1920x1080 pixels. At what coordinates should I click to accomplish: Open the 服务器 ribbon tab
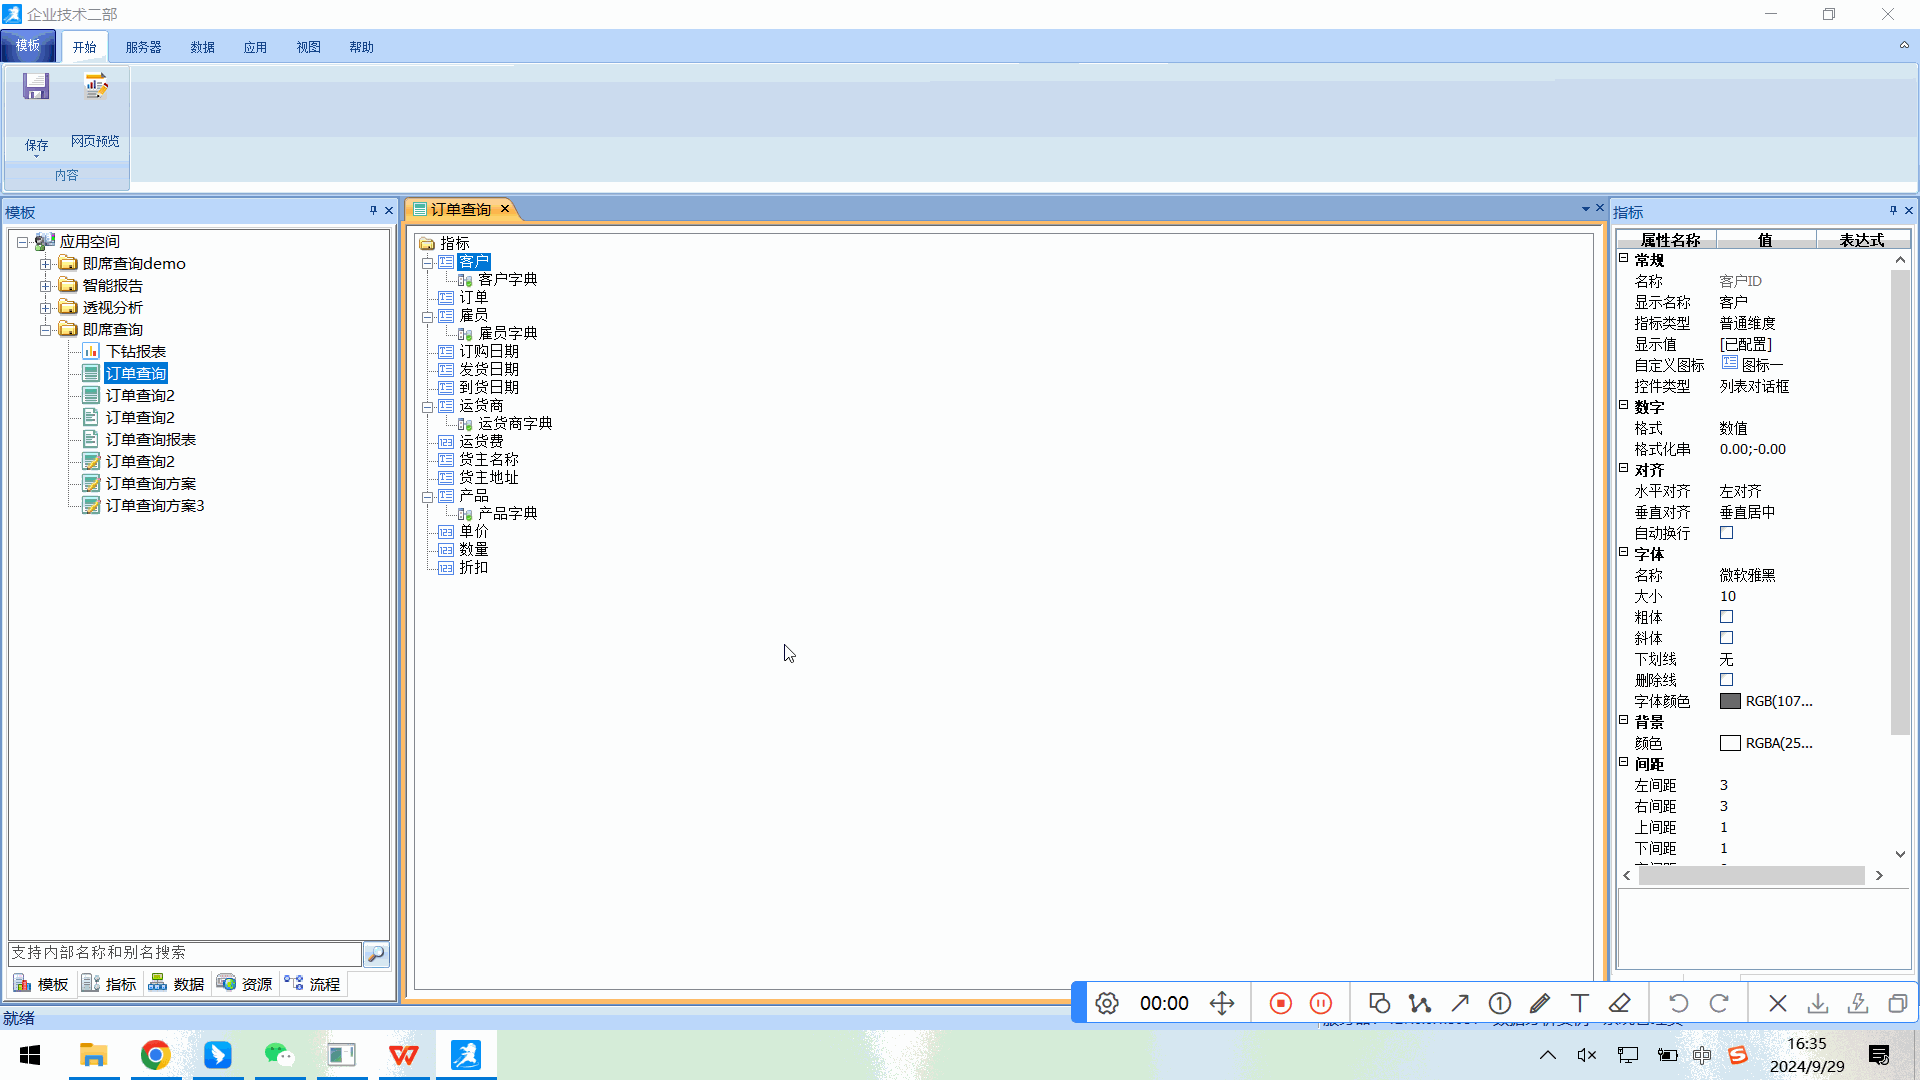(143, 47)
